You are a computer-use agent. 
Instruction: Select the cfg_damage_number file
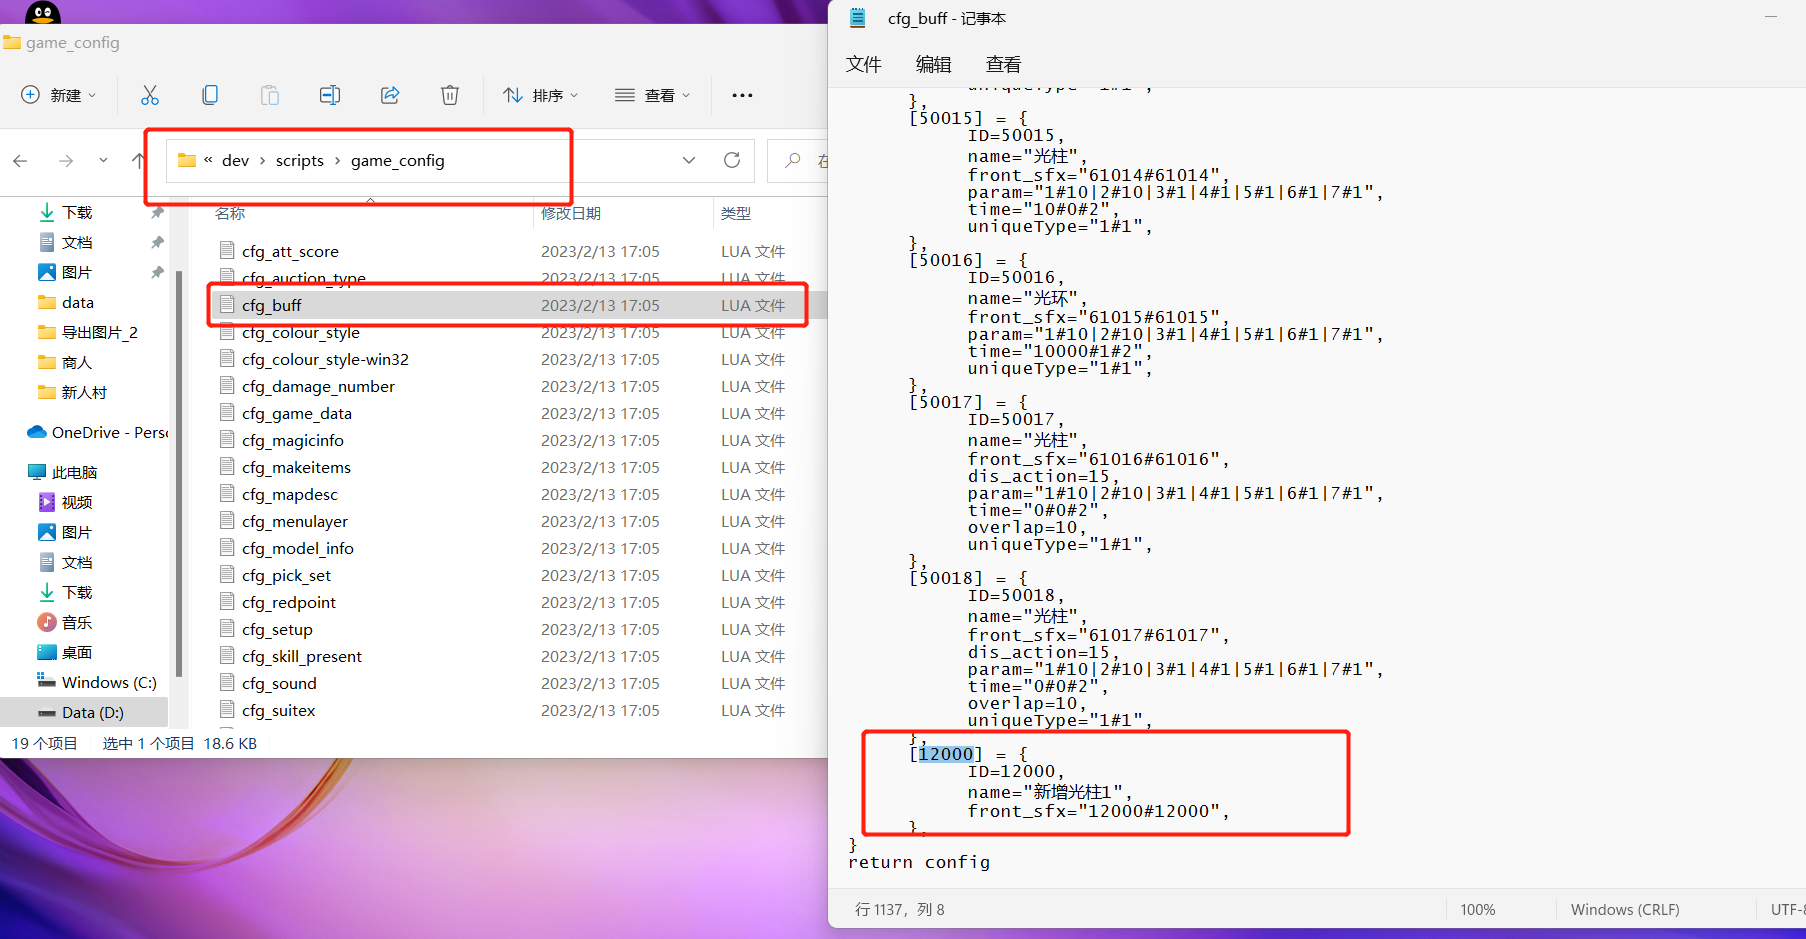[x=318, y=386]
